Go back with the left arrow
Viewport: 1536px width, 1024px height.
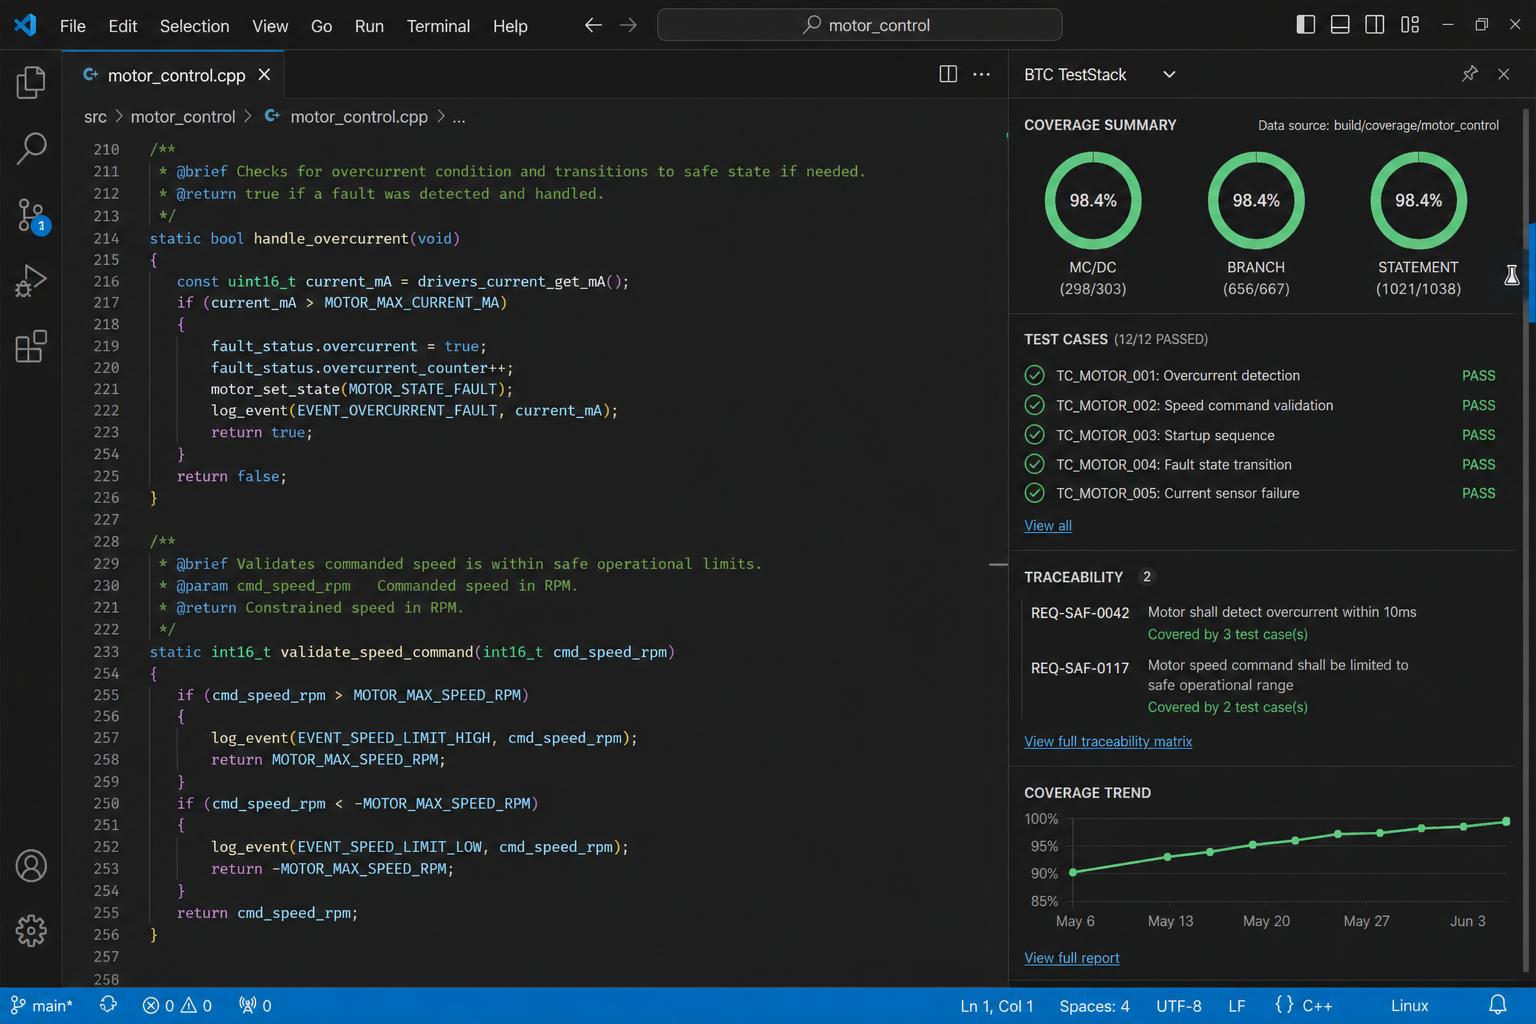tap(593, 25)
